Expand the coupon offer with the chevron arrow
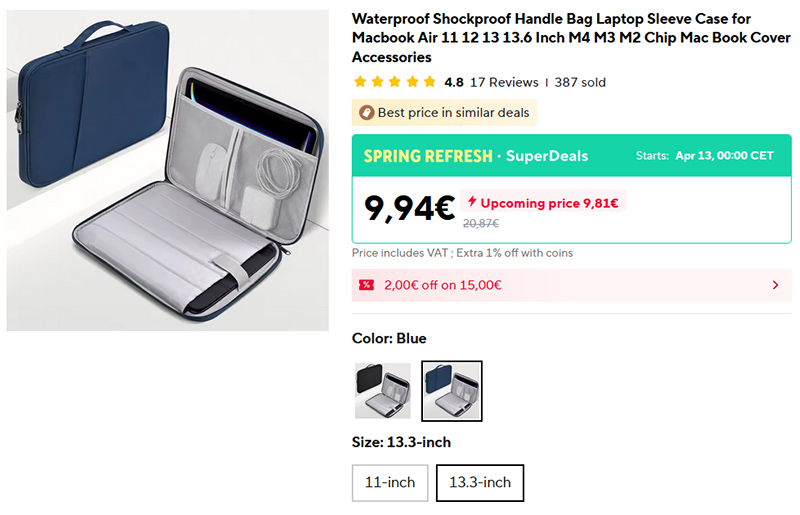Image resolution: width=800 pixels, height=515 pixels. click(776, 285)
